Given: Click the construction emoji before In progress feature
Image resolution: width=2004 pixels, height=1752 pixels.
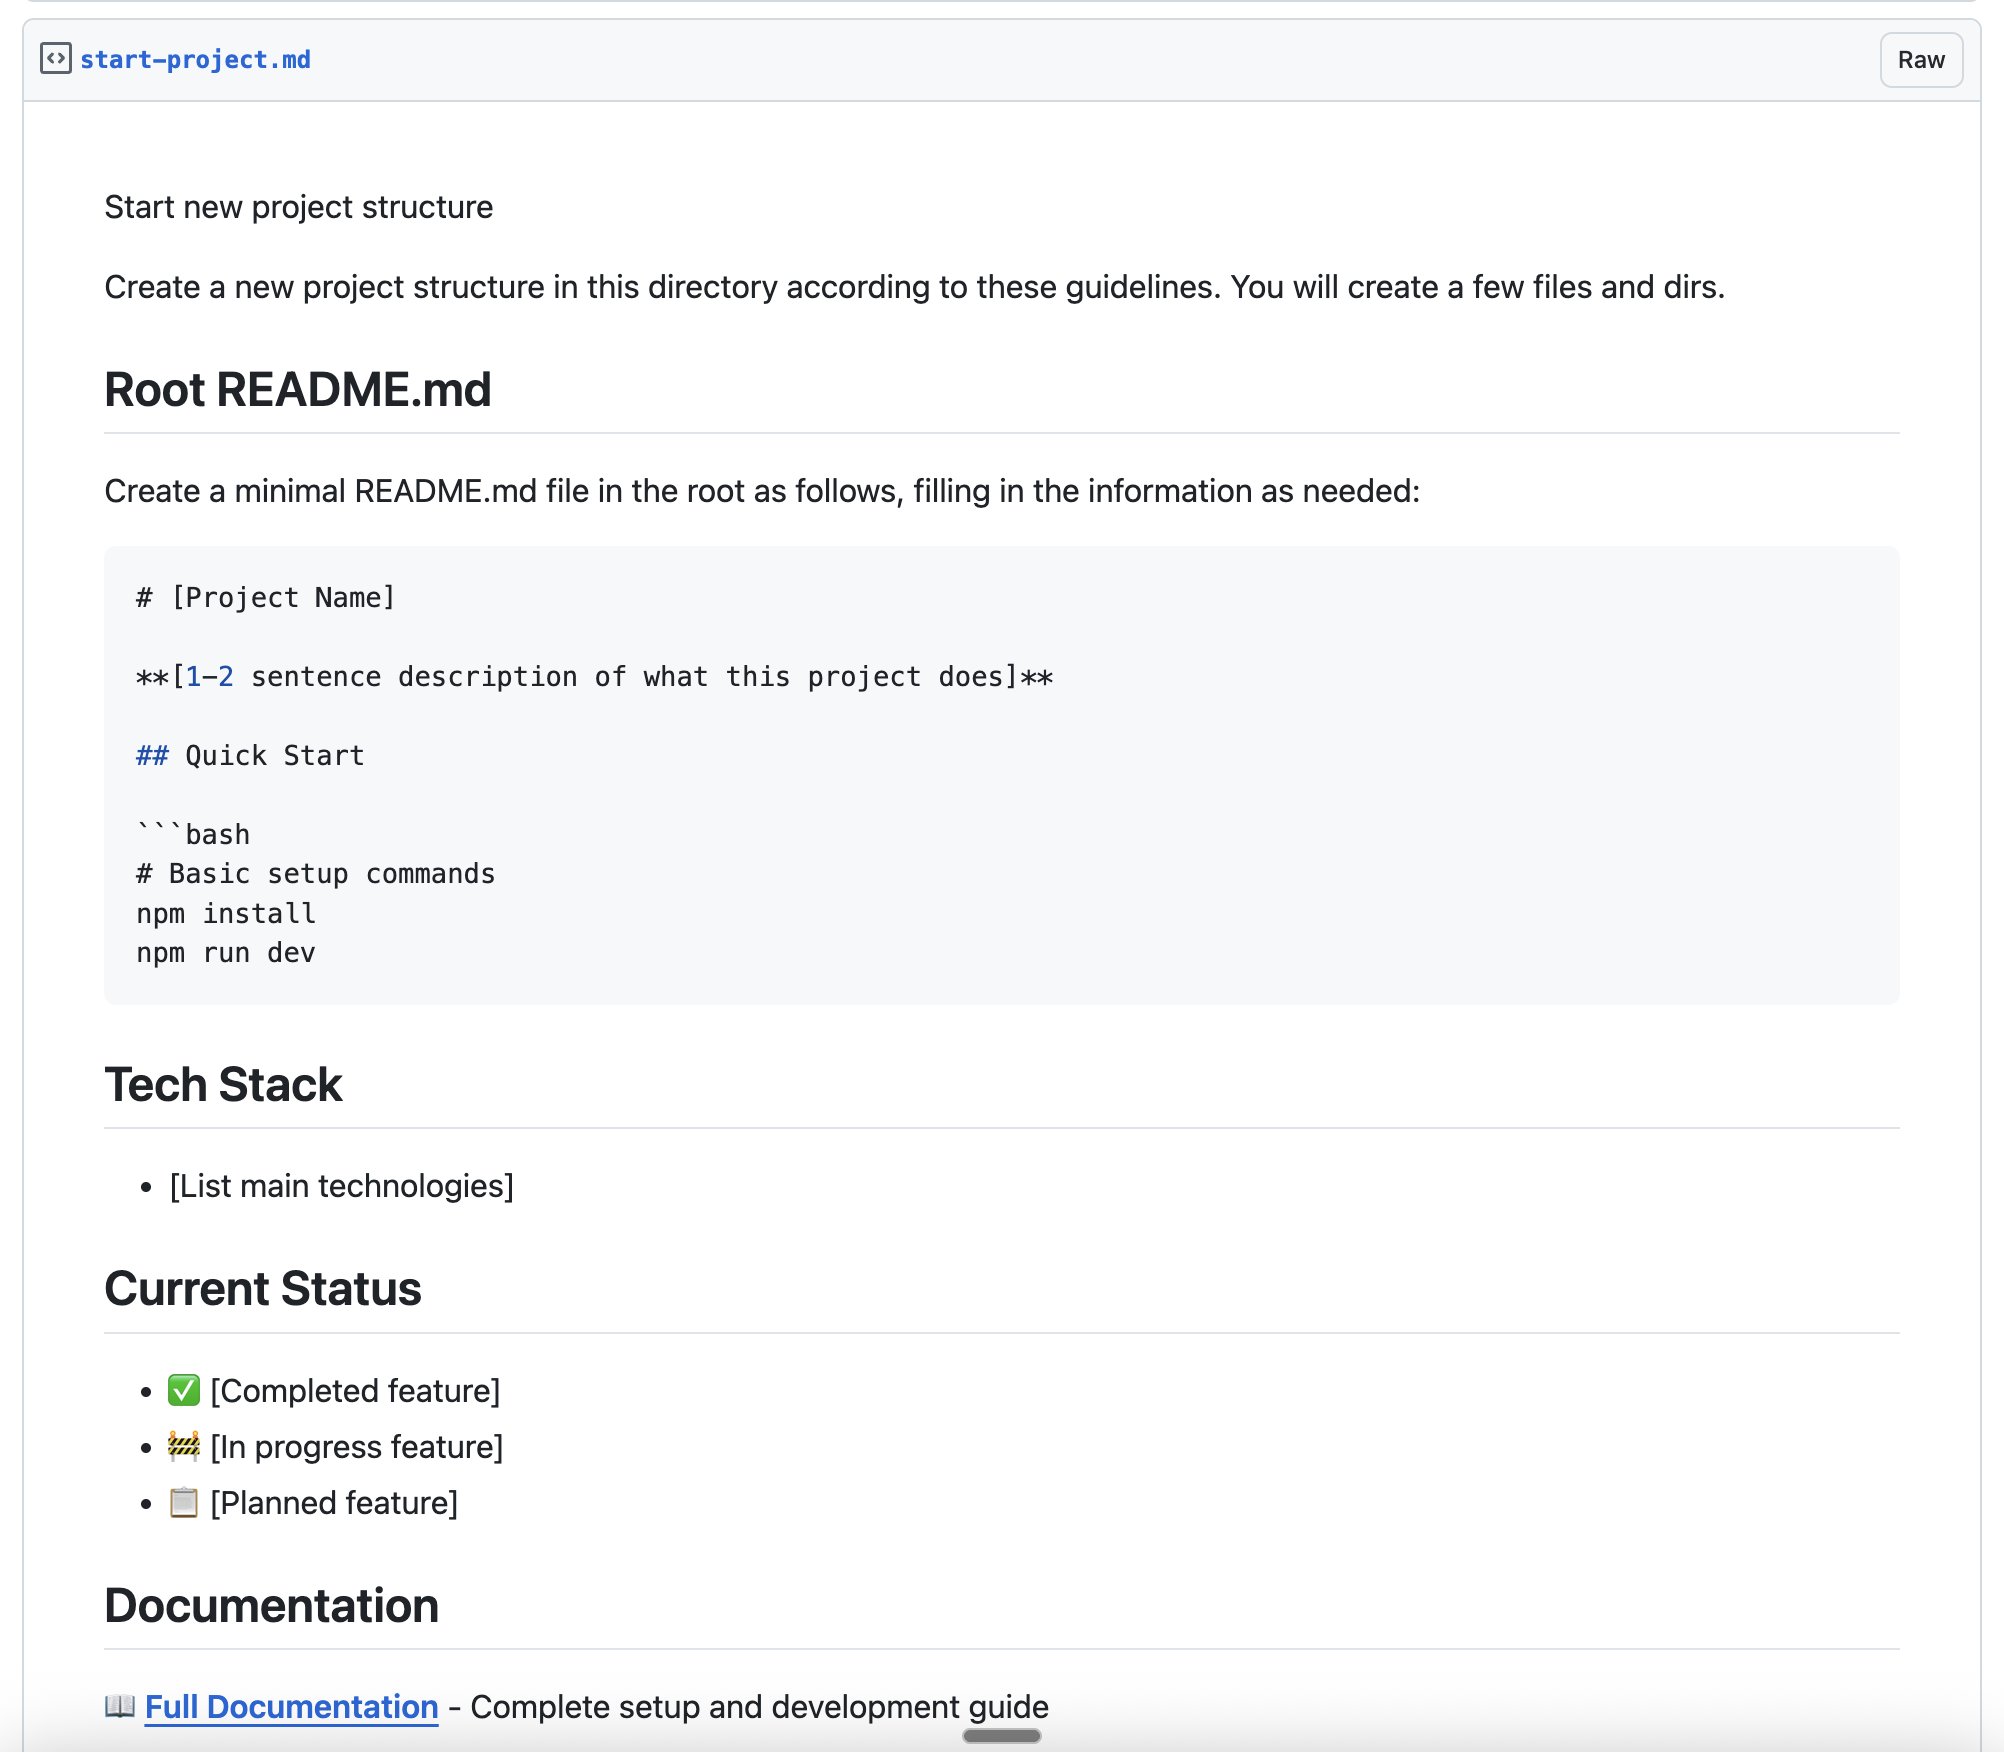Looking at the screenshot, I should pos(184,1446).
